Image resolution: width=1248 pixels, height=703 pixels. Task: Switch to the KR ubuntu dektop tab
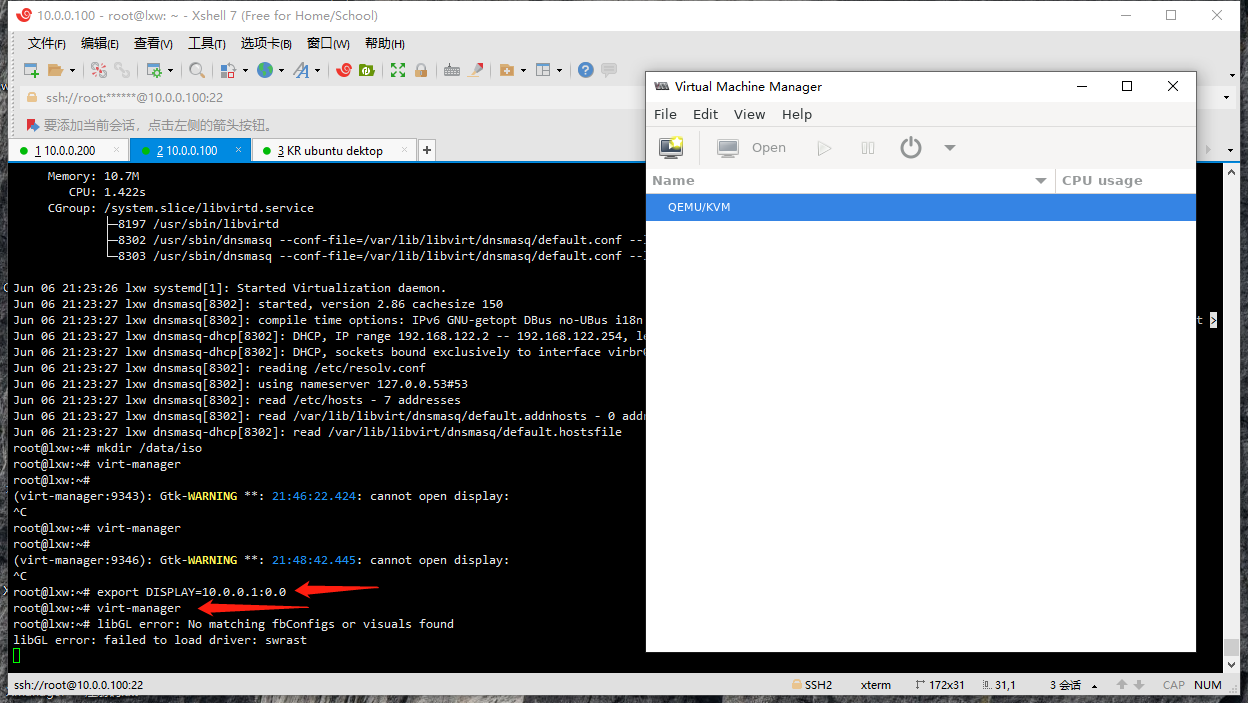(334, 150)
